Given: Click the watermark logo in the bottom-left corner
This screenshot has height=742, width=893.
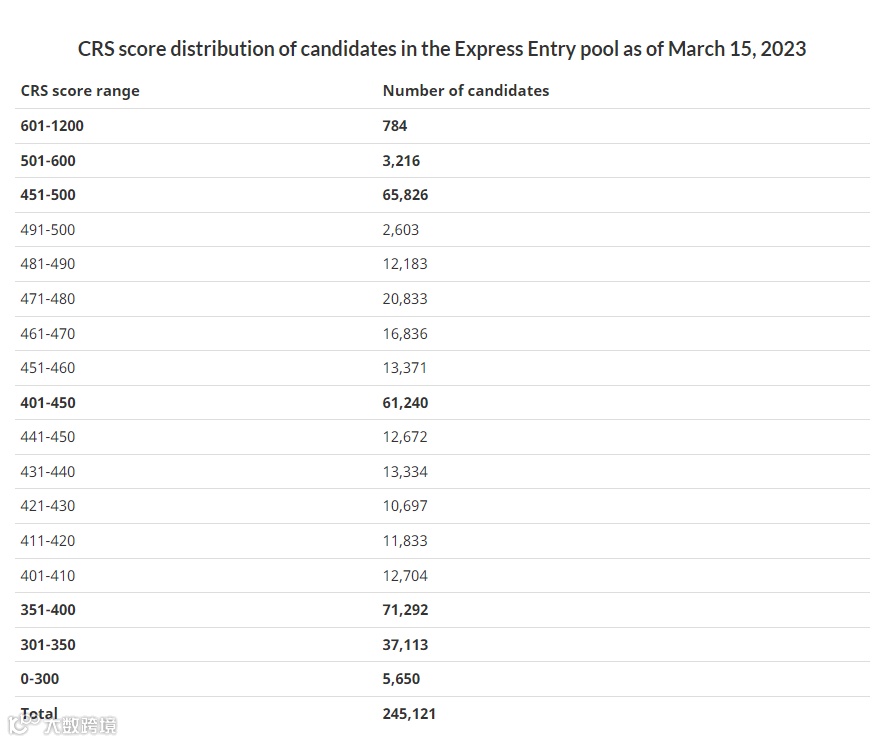Looking at the screenshot, I should click(62, 724).
